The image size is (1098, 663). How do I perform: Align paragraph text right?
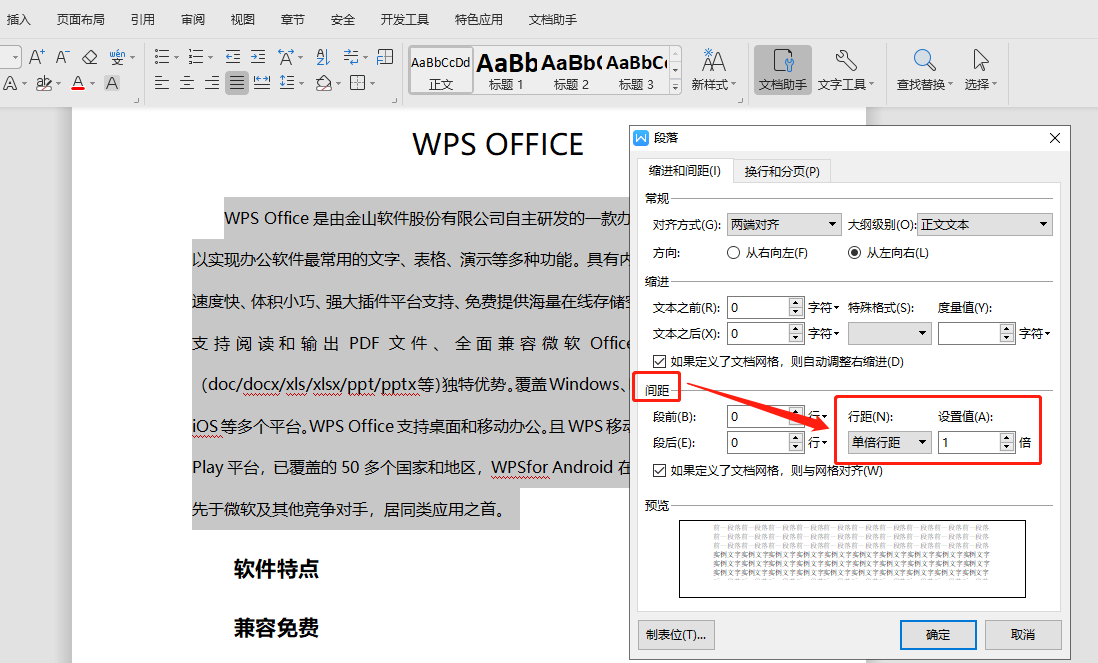click(212, 83)
